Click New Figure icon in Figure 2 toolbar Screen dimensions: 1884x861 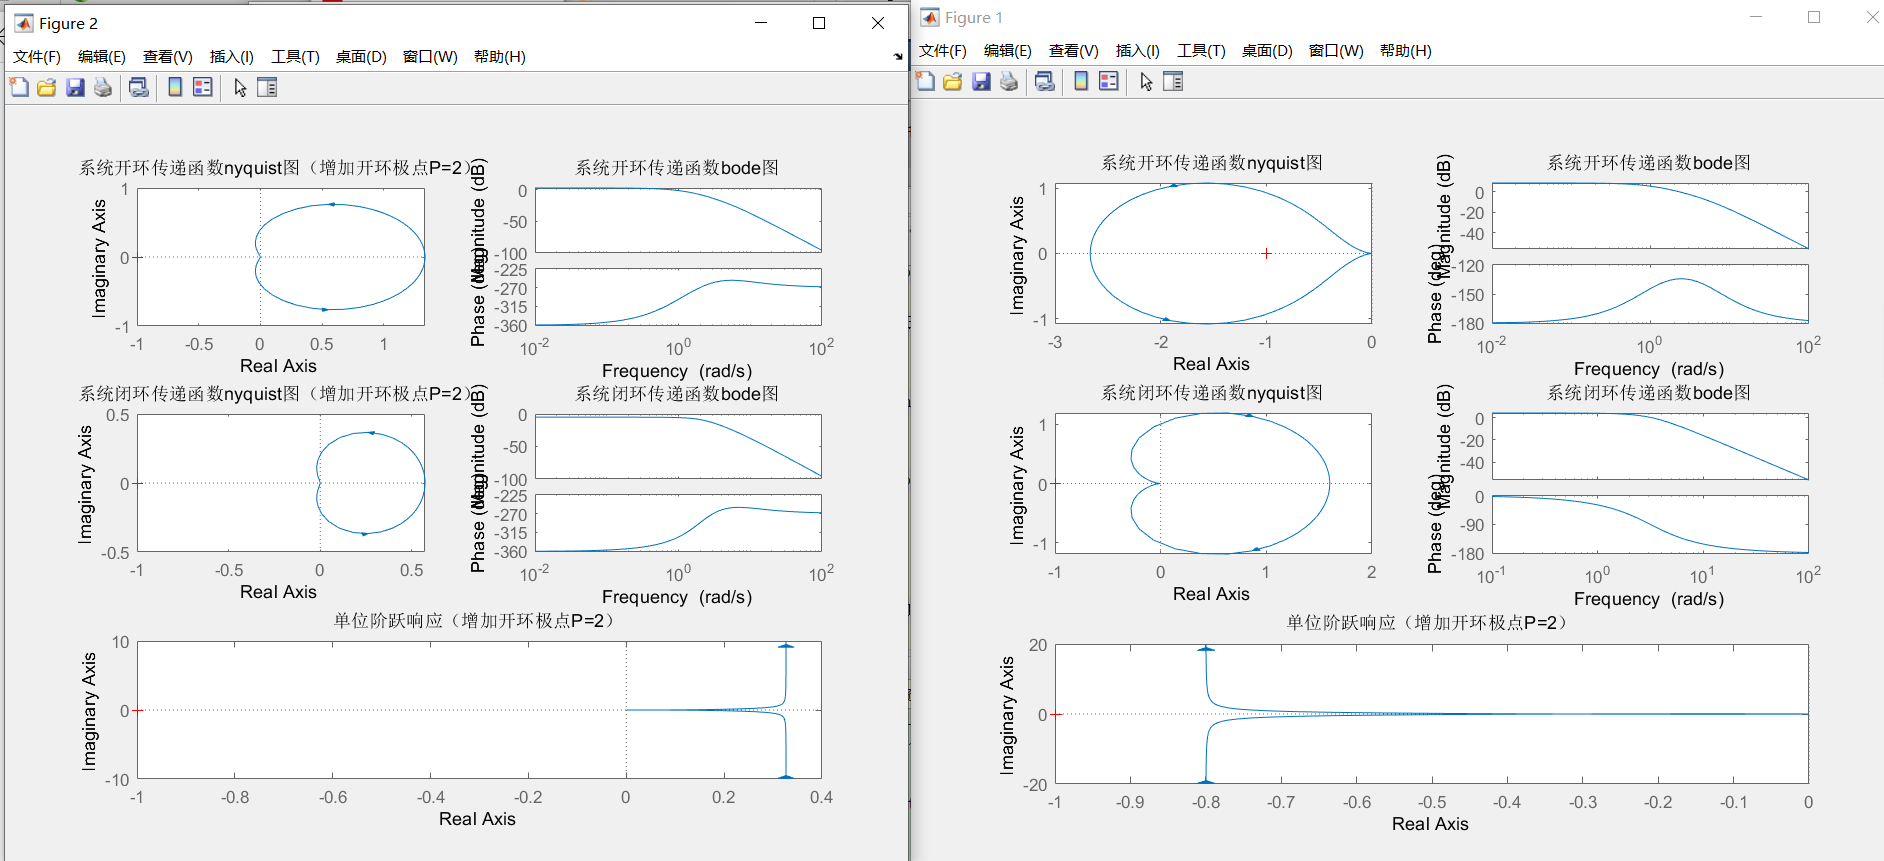click(x=19, y=87)
